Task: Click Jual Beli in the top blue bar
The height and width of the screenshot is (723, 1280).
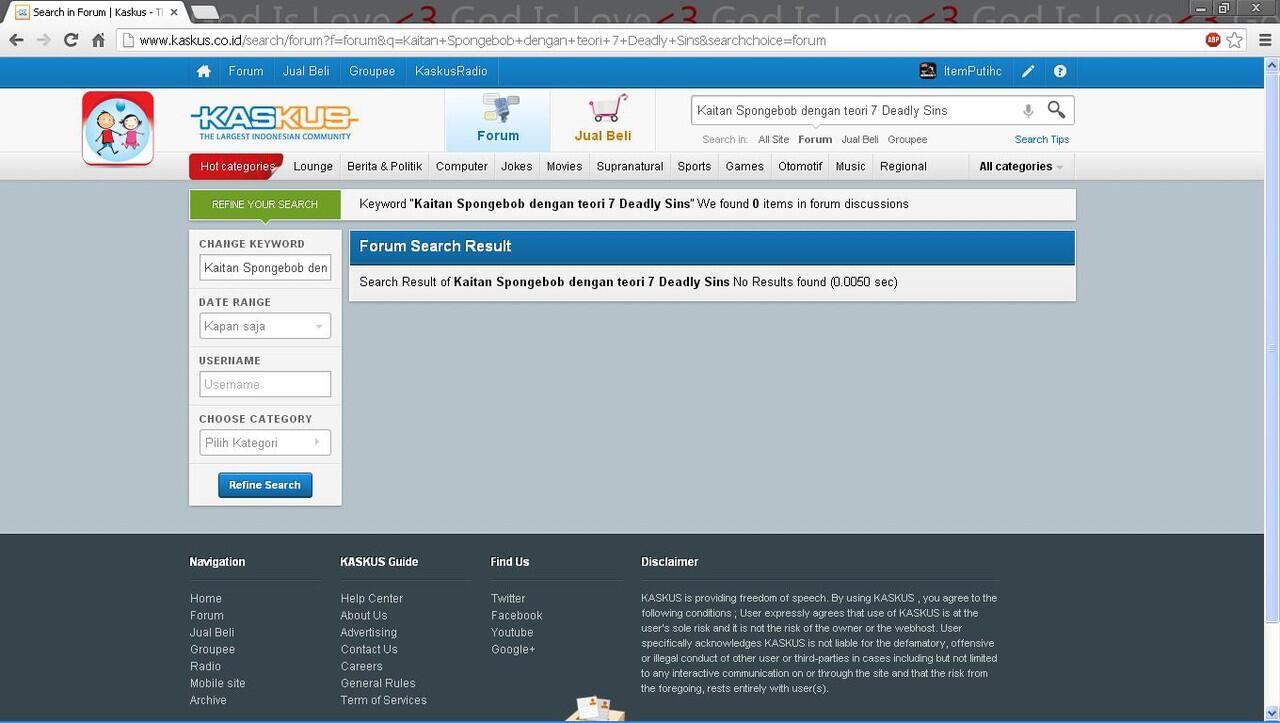Action: tap(306, 71)
